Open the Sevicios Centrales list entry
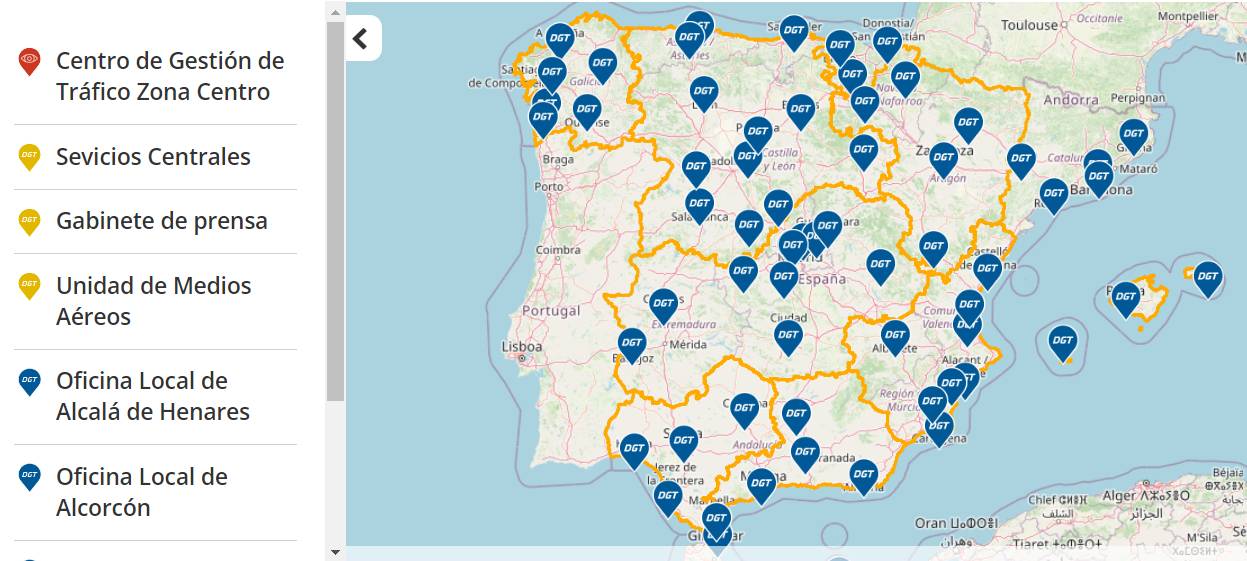 153,157
